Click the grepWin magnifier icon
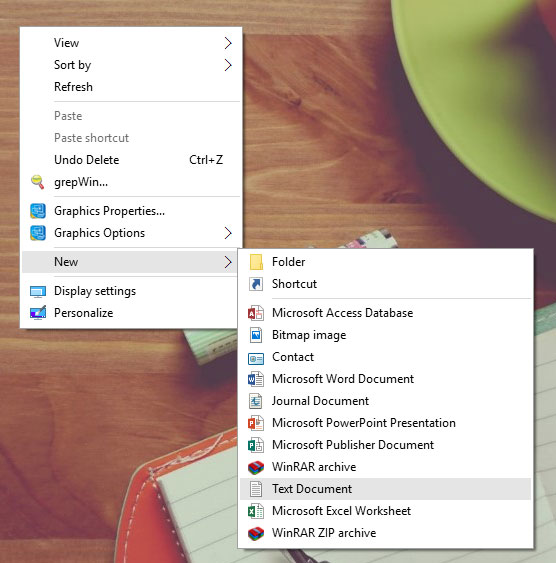Image resolution: width=556 pixels, height=563 pixels. coord(38,182)
